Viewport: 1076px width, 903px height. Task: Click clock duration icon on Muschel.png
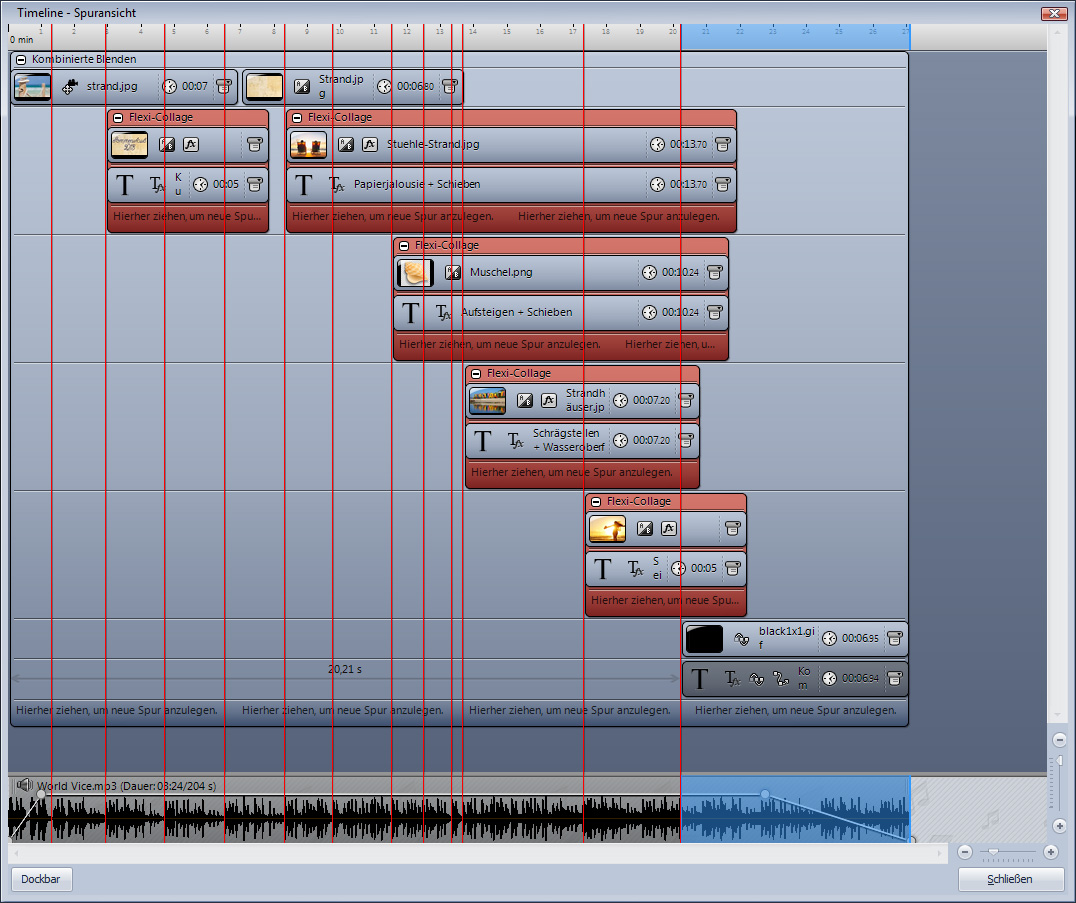click(x=649, y=272)
